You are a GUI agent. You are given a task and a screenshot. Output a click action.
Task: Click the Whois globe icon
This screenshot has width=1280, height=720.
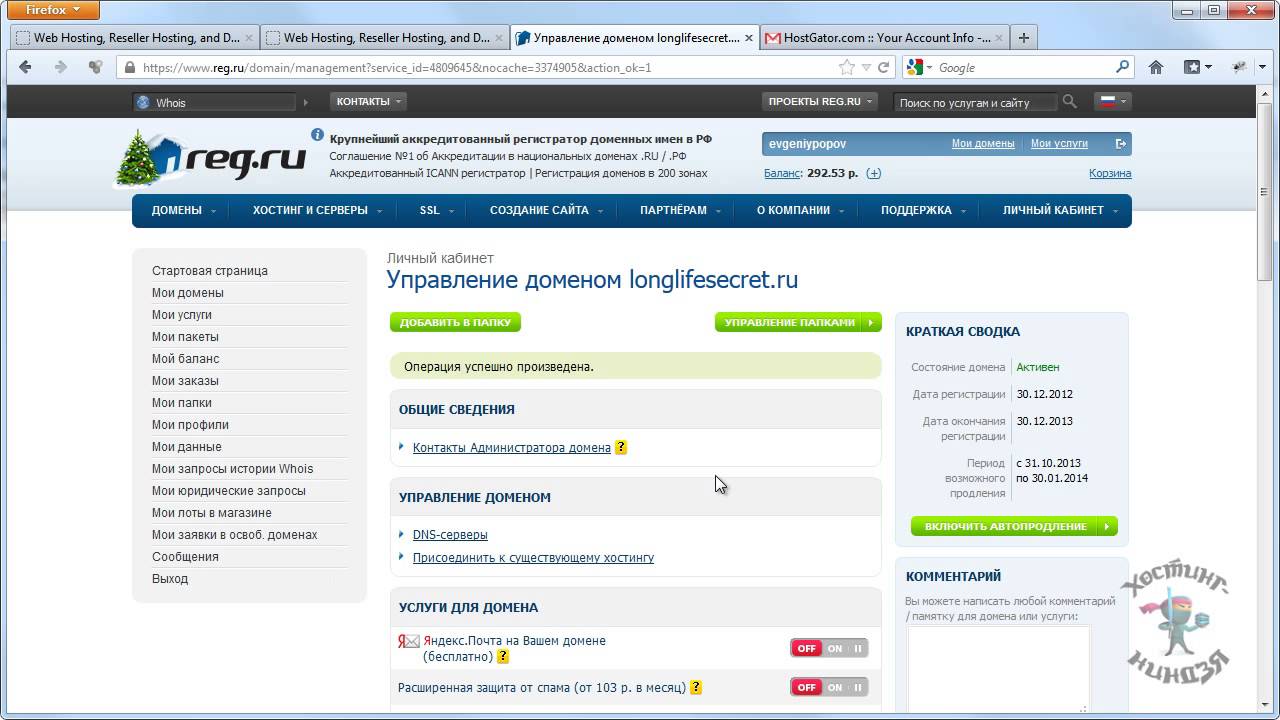click(x=143, y=102)
